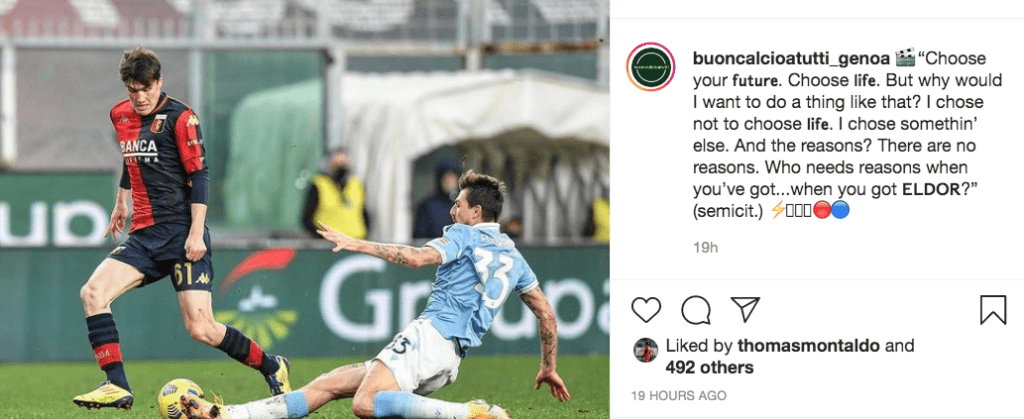
Task: Click thomasmontaldo's small avatar
Action: tap(645, 350)
